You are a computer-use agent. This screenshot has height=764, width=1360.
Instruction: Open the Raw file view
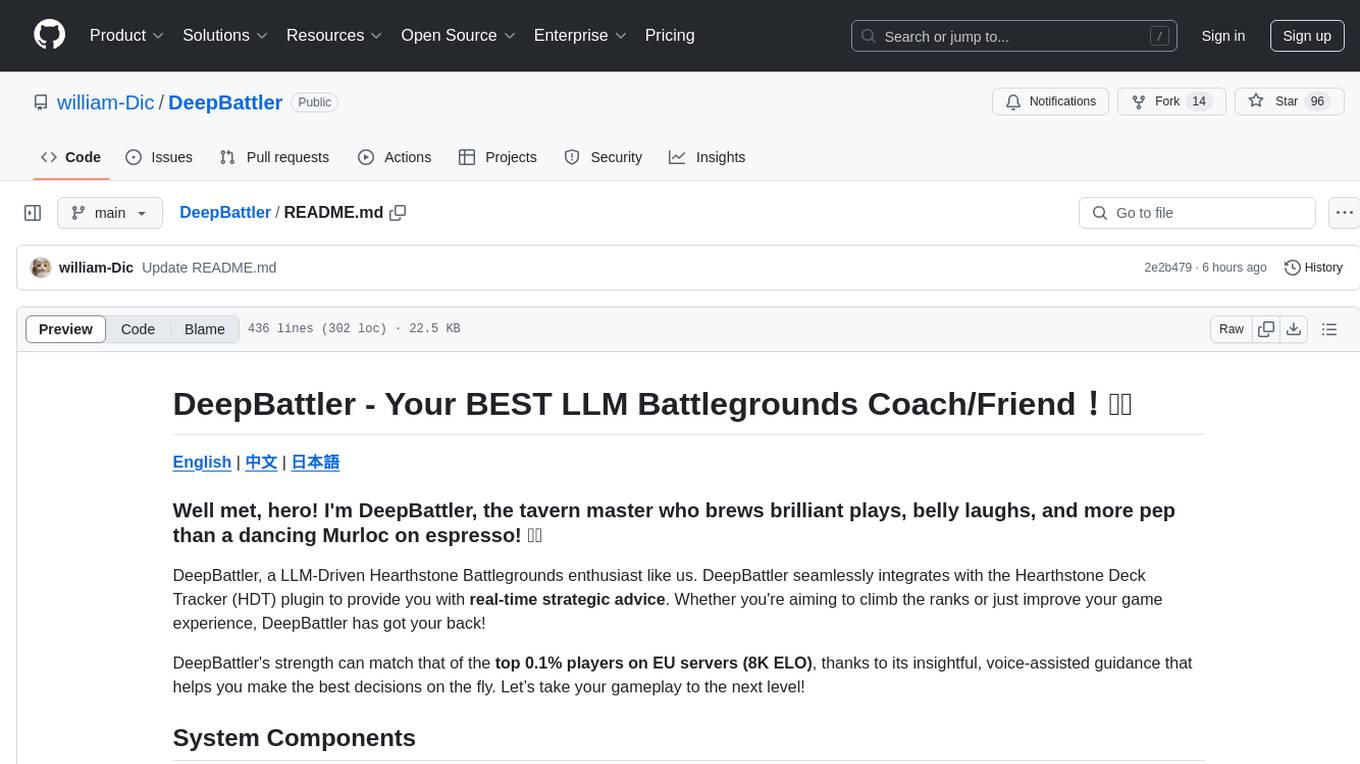click(1231, 329)
